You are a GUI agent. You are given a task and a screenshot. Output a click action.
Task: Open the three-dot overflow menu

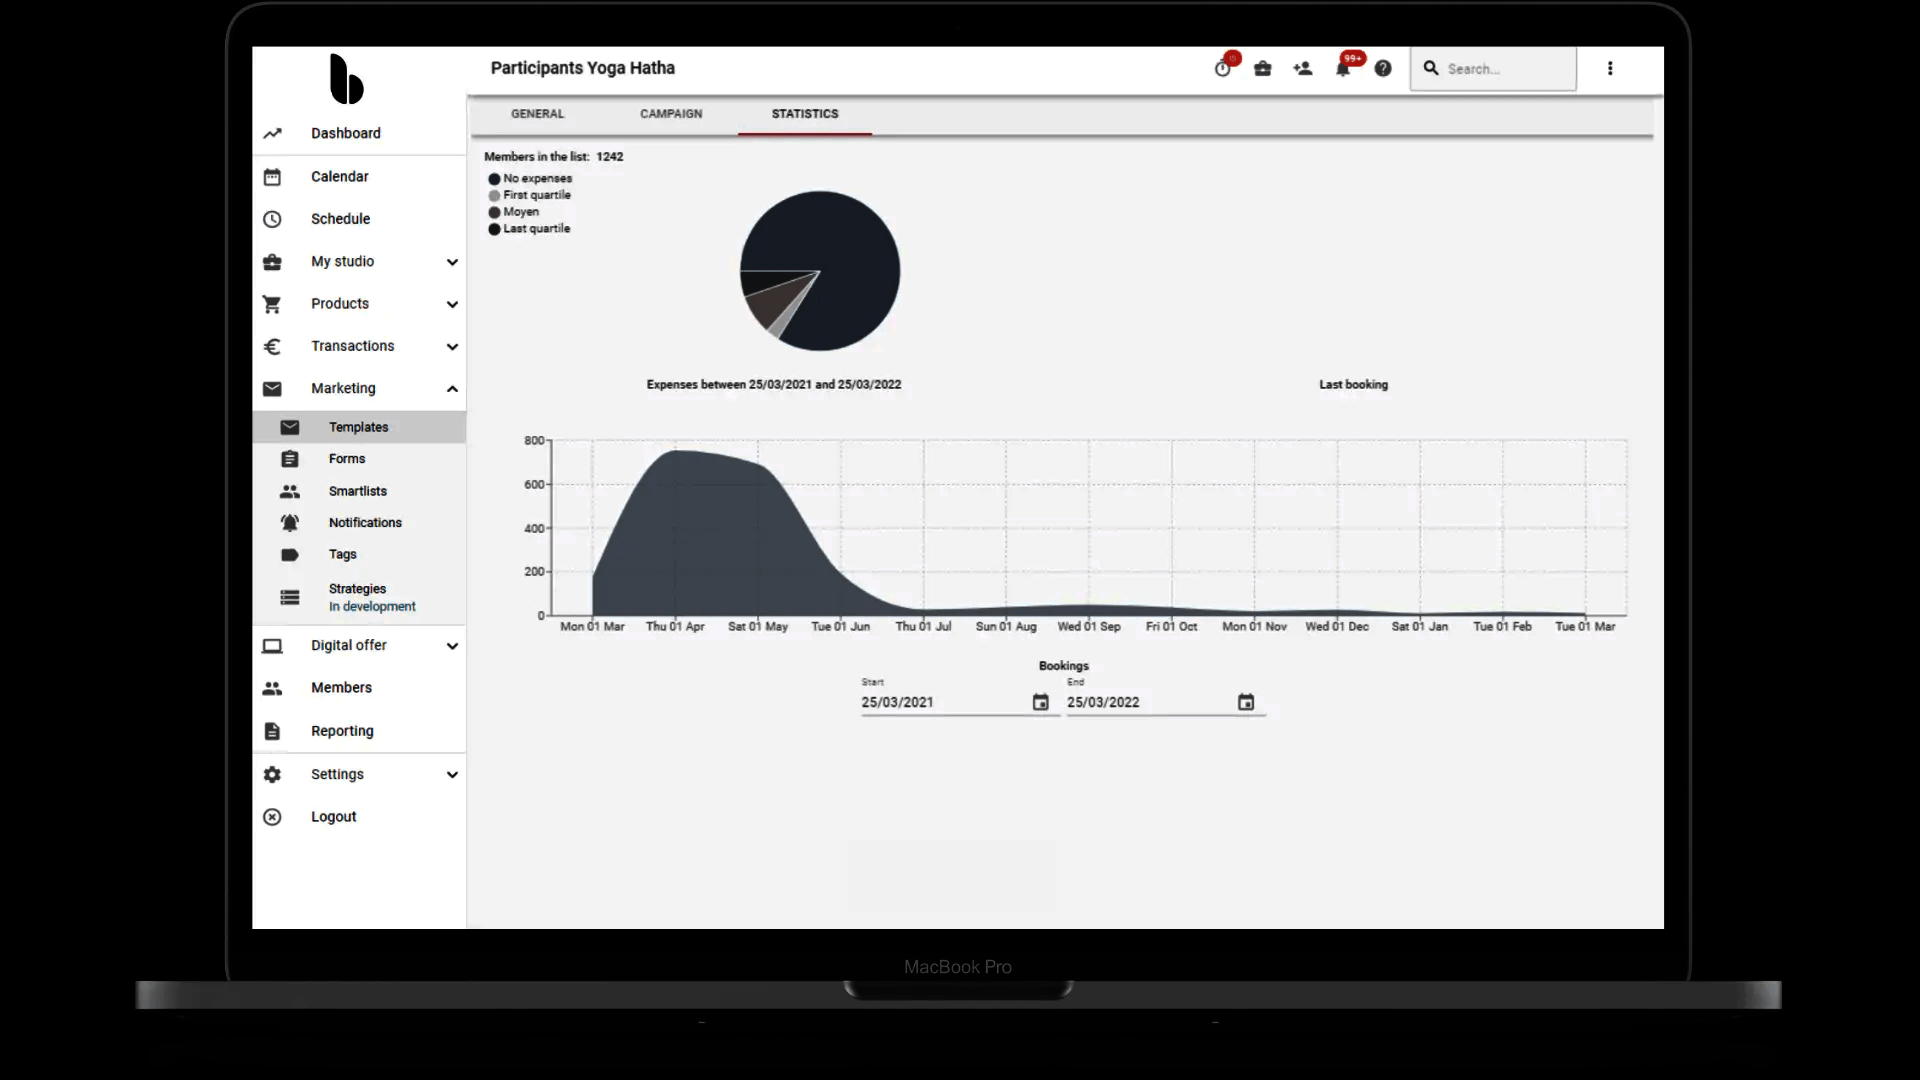pos(1610,68)
